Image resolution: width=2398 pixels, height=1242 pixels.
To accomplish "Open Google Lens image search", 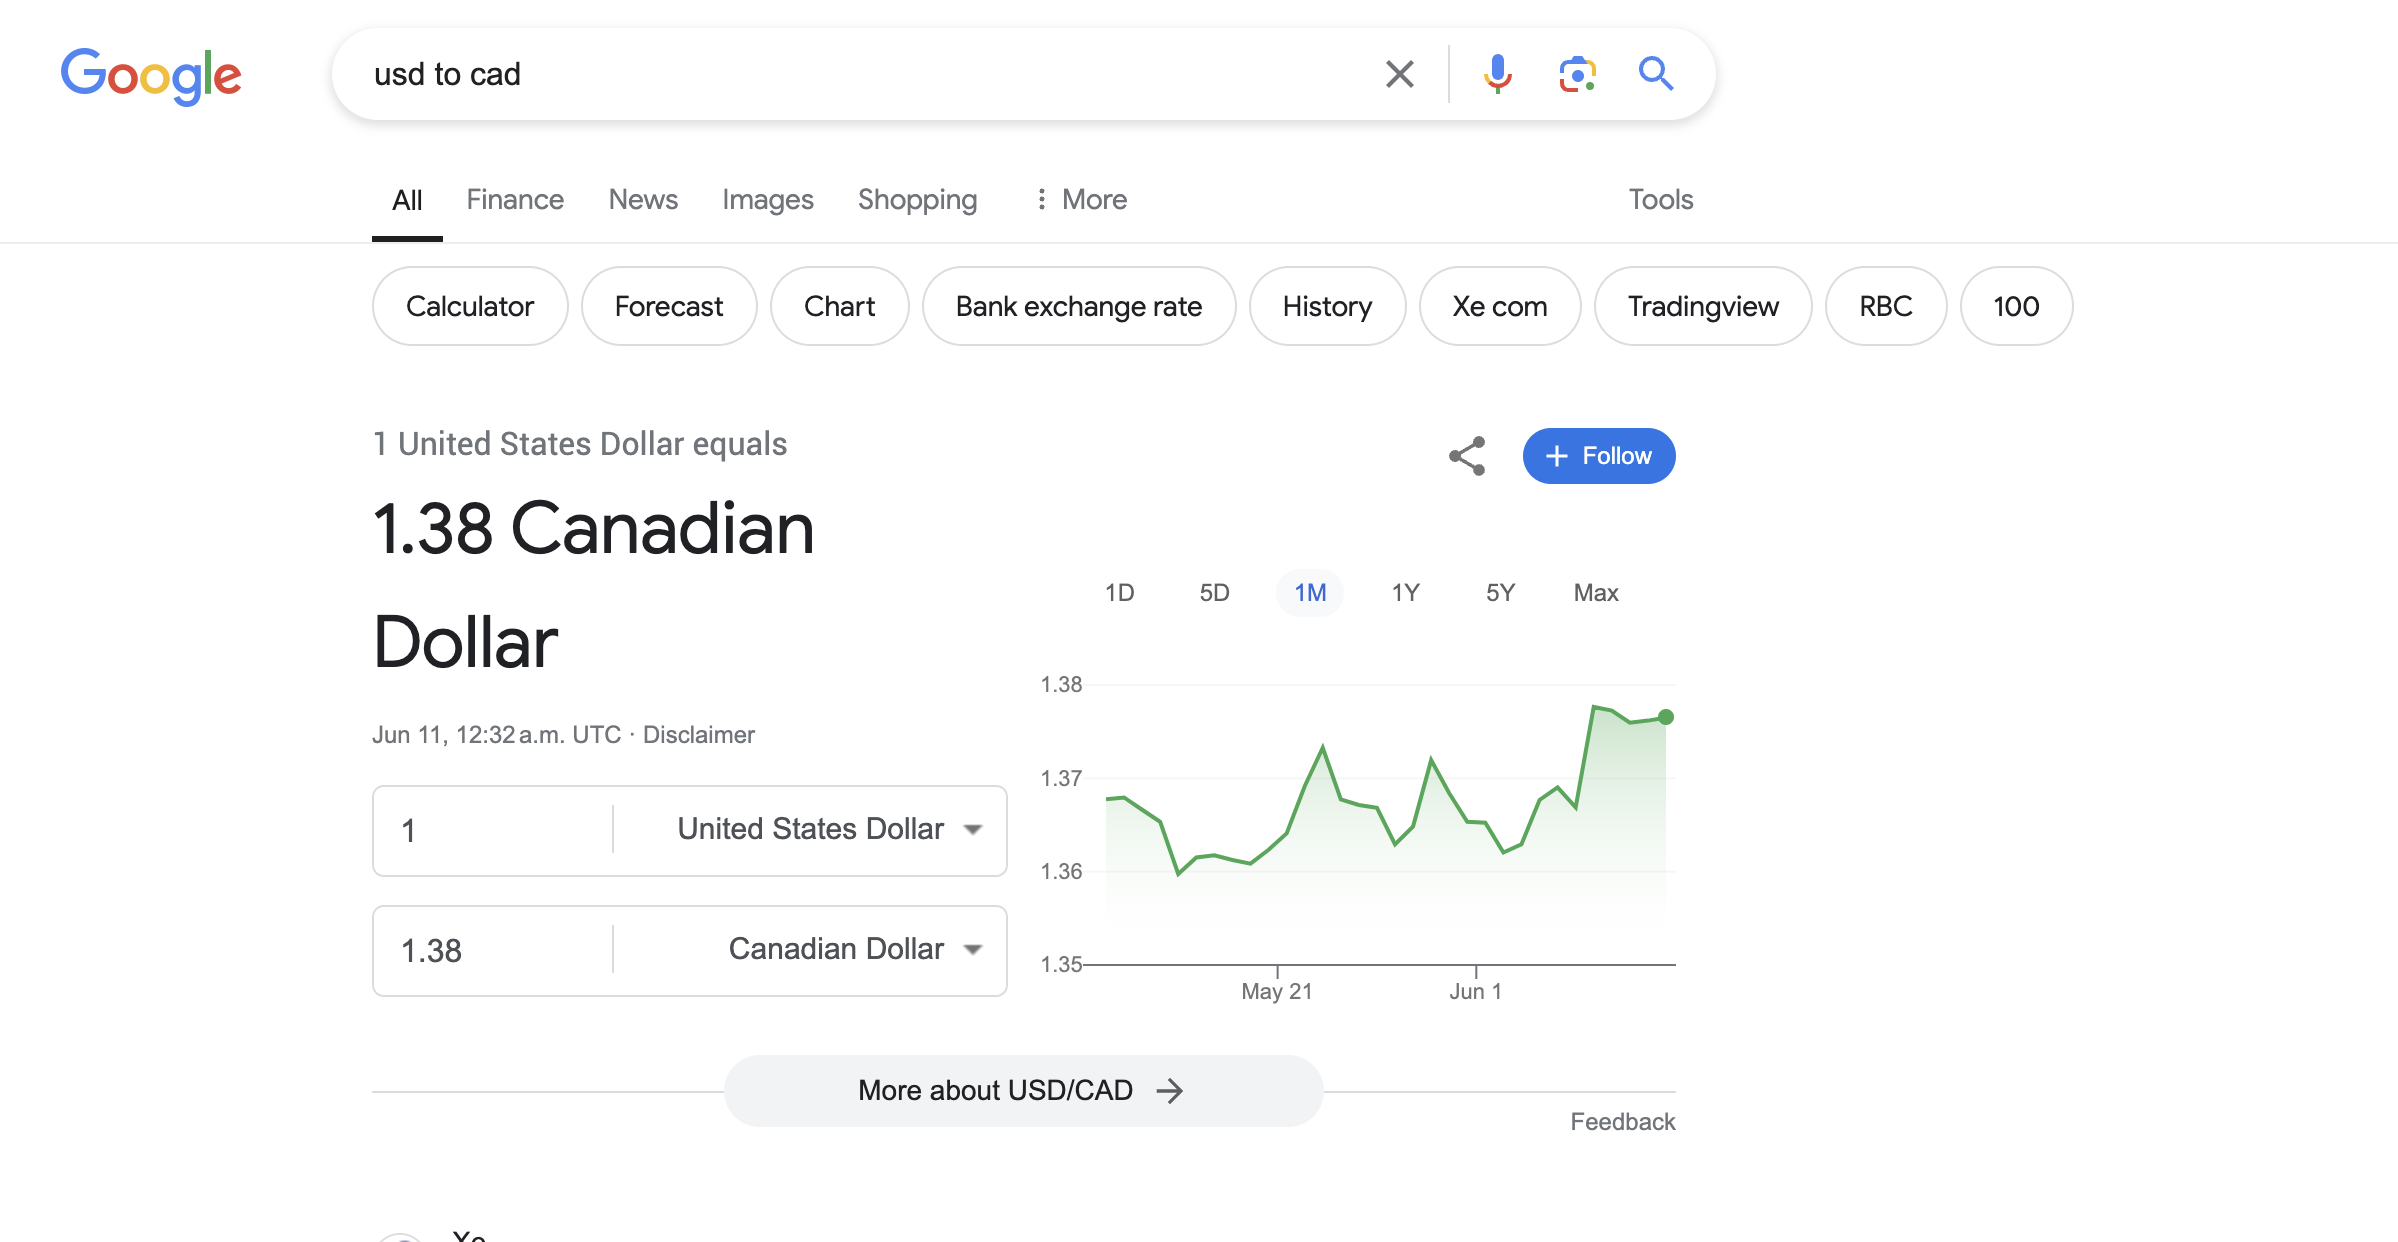I will tap(1576, 74).
